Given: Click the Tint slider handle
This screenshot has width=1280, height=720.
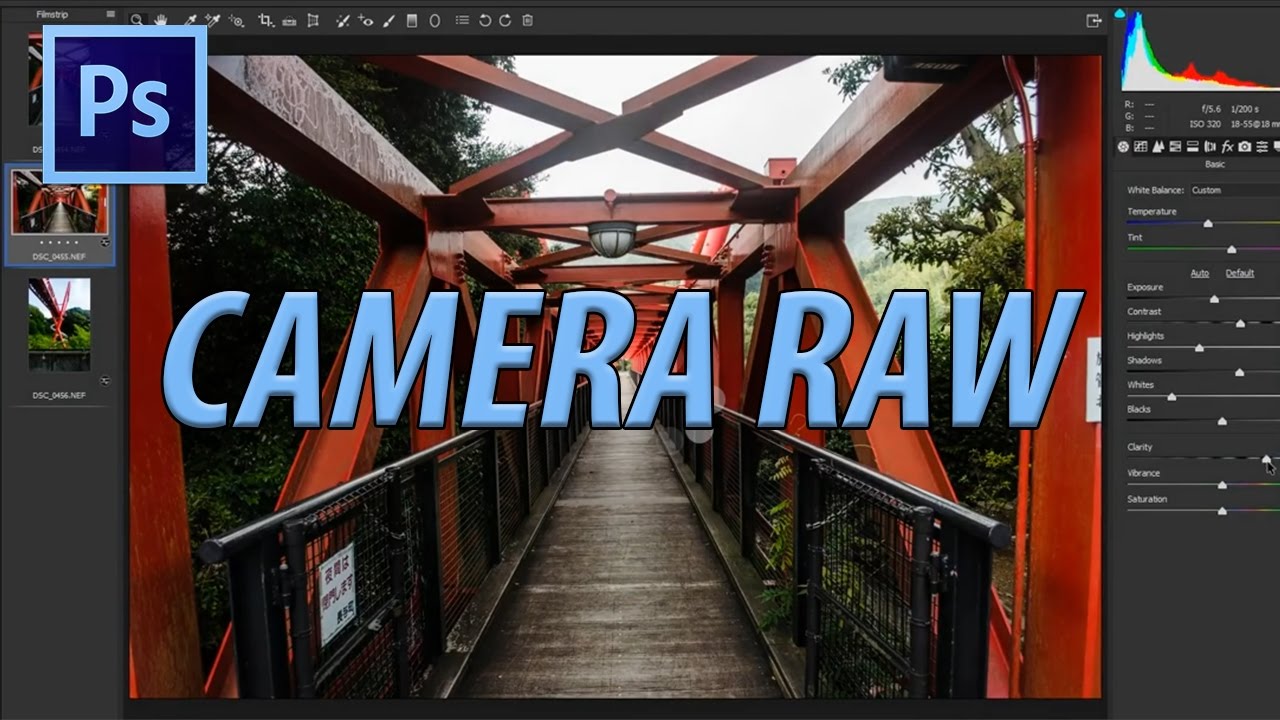Looking at the screenshot, I should tap(1231, 249).
